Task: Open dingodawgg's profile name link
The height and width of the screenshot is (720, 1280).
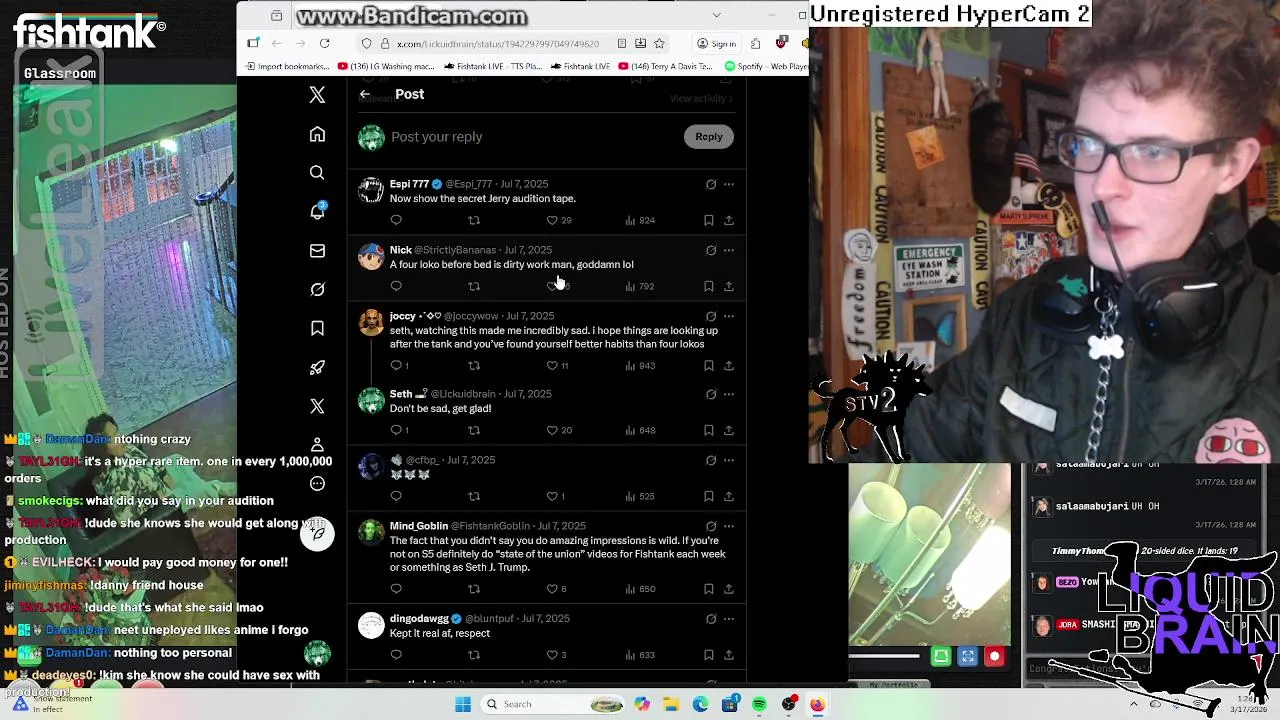Action: pos(419,618)
